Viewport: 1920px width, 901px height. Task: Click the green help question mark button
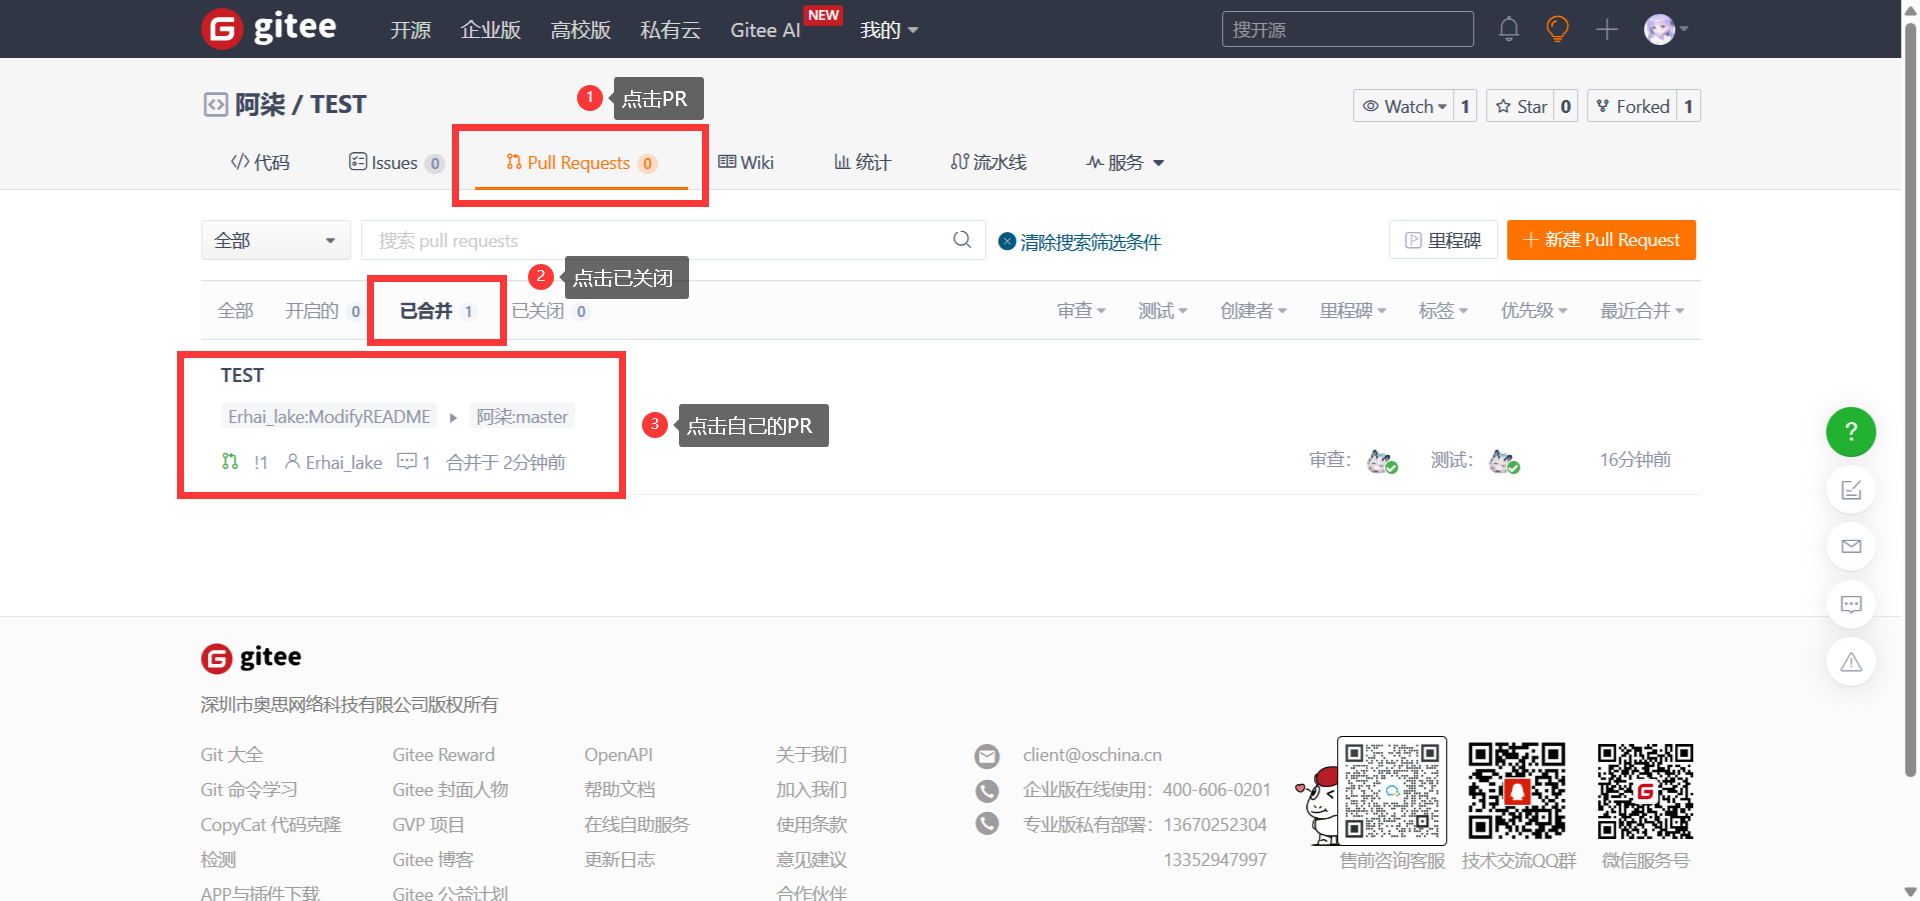[x=1850, y=432]
